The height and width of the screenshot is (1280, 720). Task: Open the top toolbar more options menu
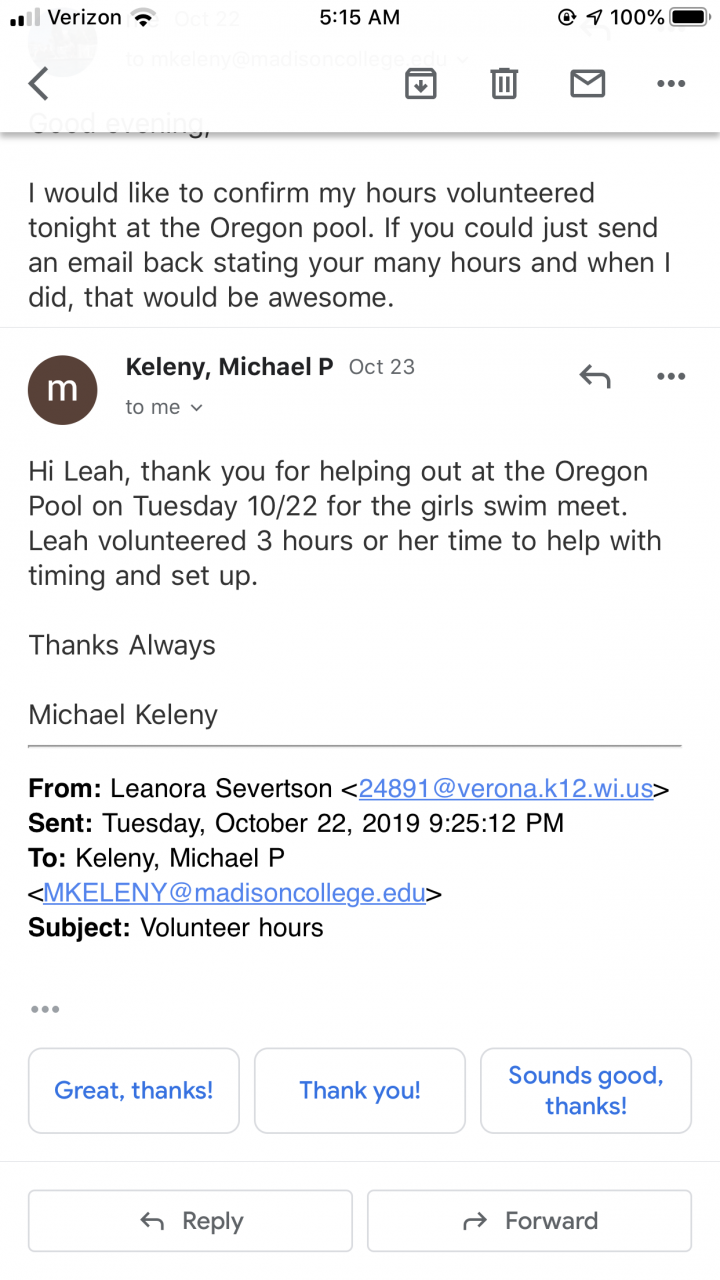click(x=671, y=84)
